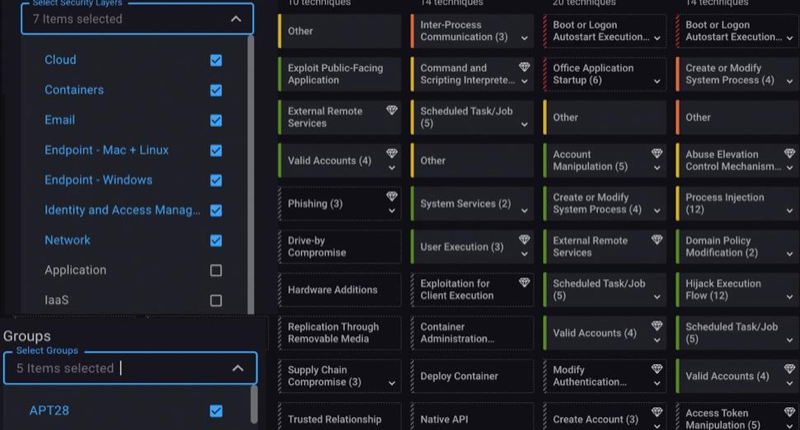Image resolution: width=800 pixels, height=430 pixels.
Task: Expand System Services (2) card
Action: pos(524,210)
